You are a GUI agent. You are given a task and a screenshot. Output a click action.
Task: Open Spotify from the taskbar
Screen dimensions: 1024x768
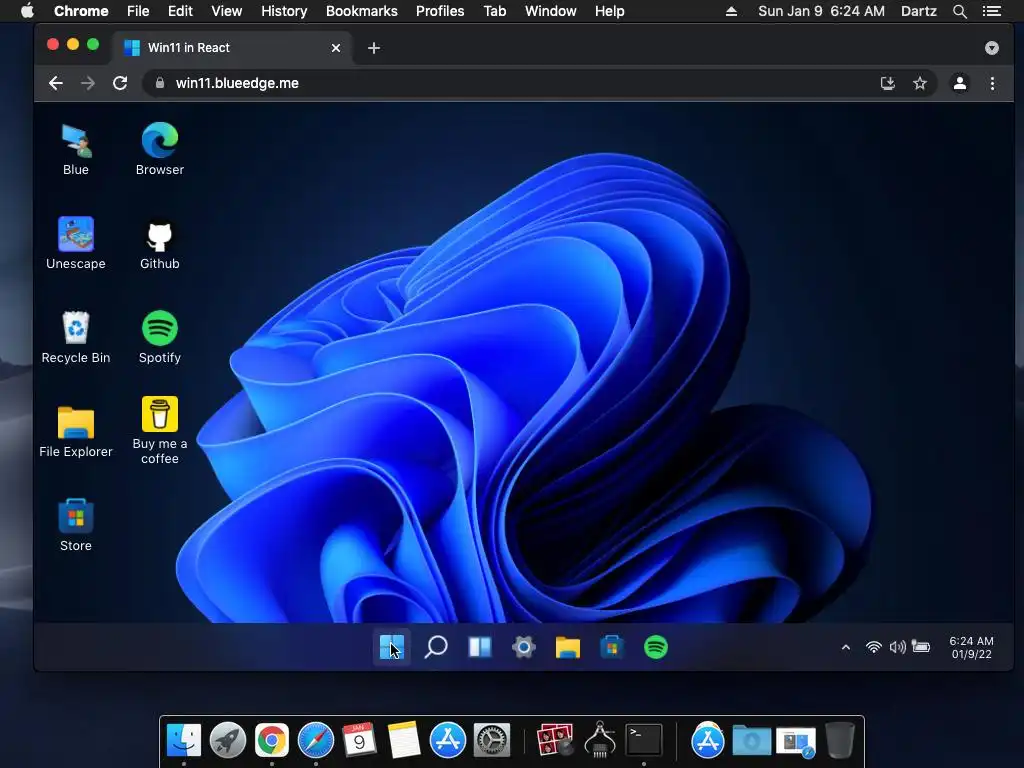656,647
